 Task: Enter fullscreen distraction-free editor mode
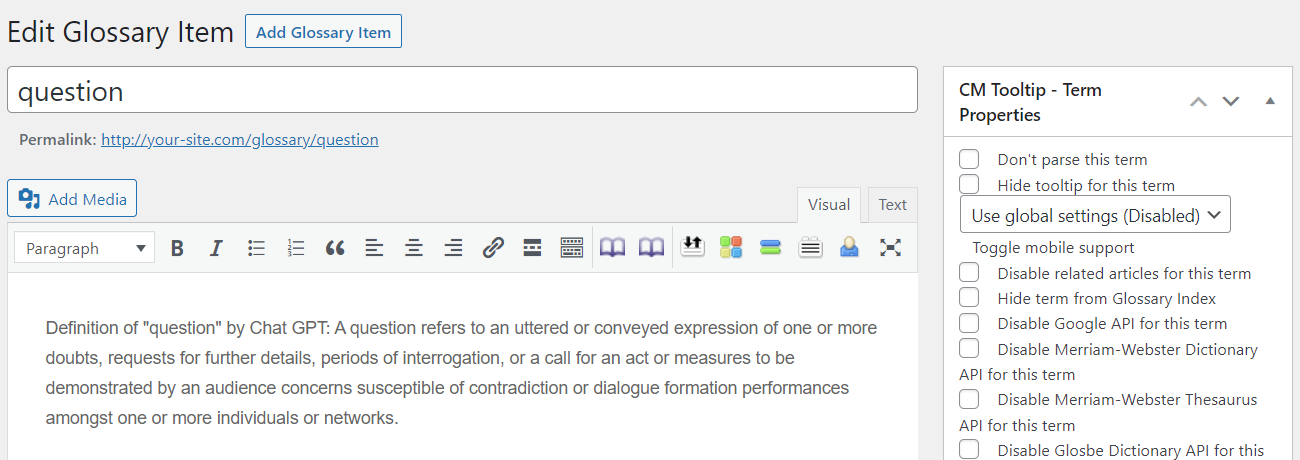[x=890, y=247]
